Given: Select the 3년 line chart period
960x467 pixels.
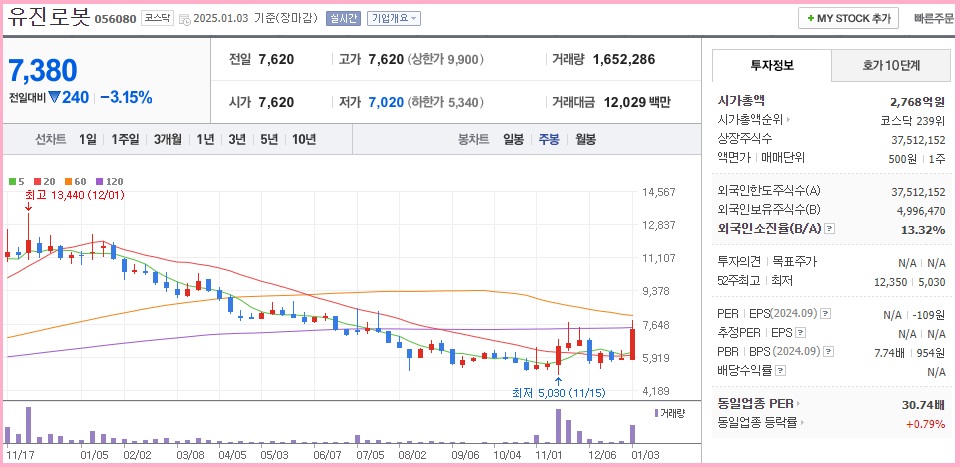Looking at the screenshot, I should pos(237,140).
